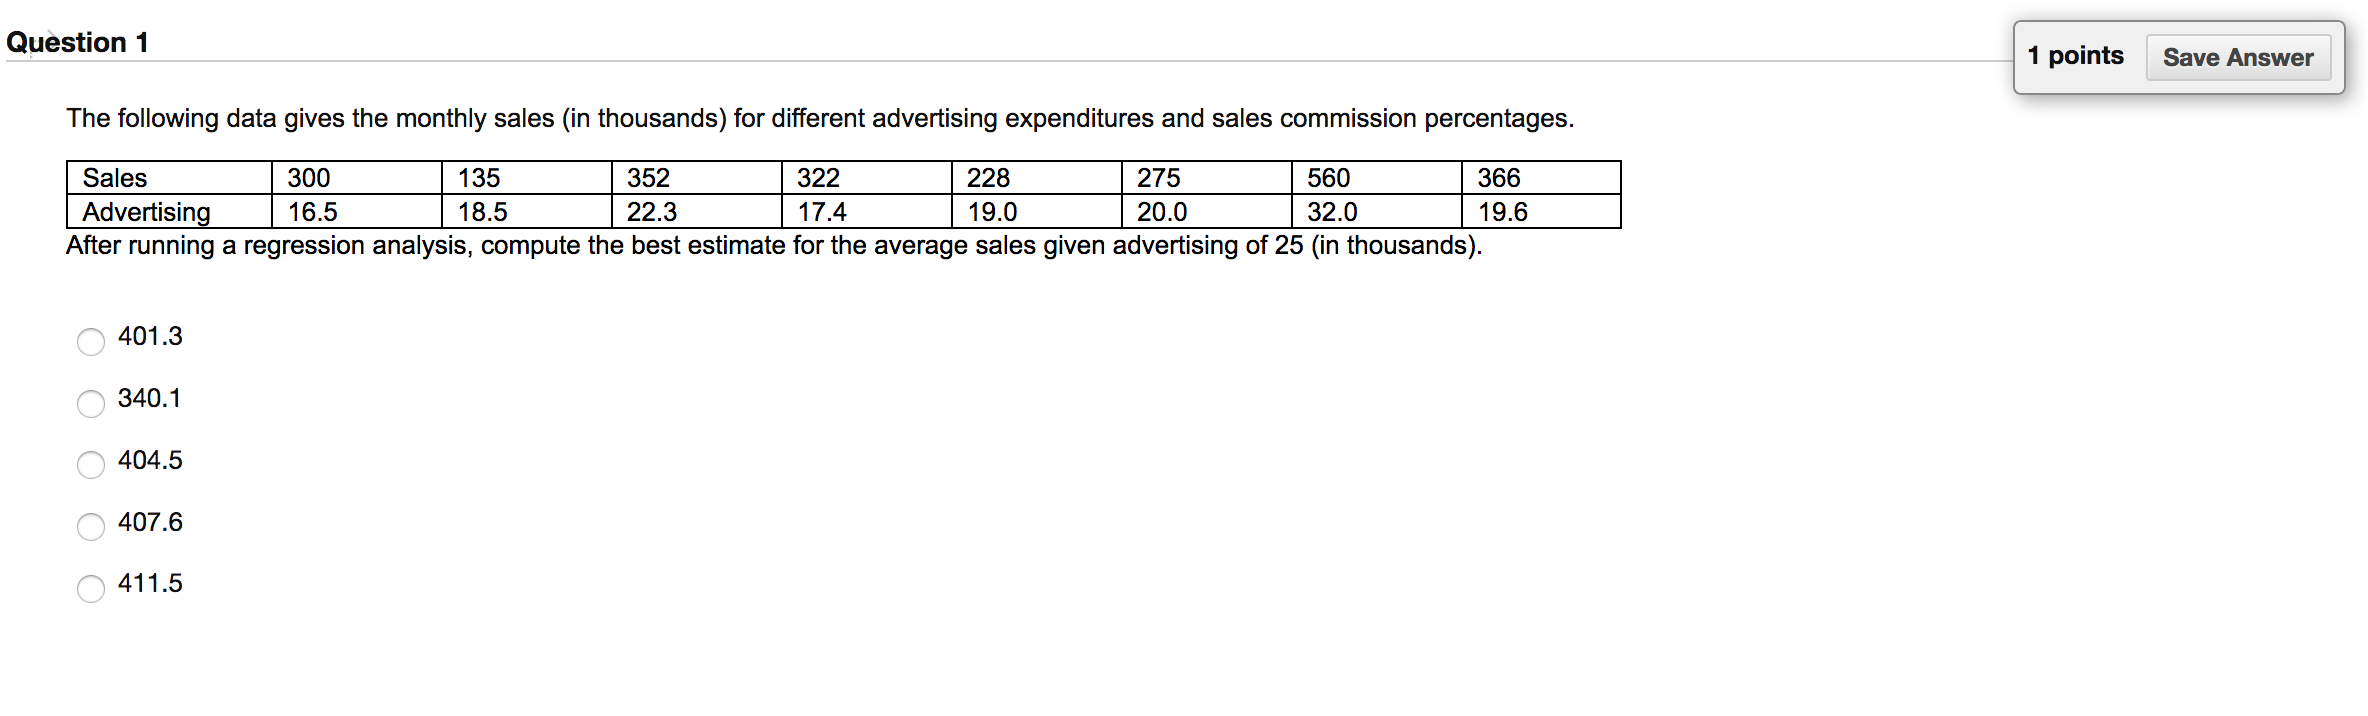Select the 401.3 answer option
2368x716 pixels.
coord(91,341)
